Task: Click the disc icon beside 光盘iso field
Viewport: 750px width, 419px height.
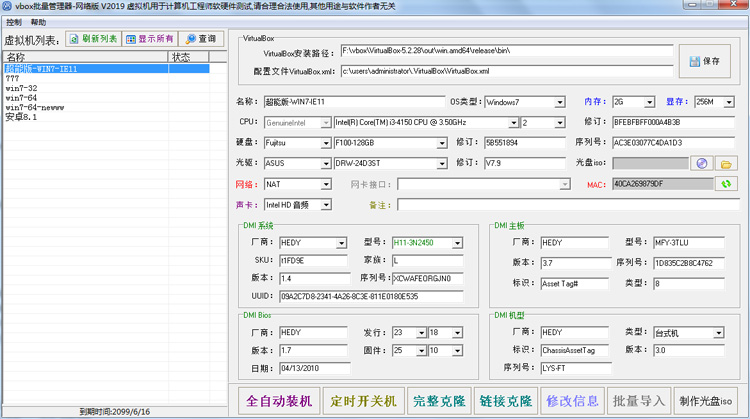Action: coord(702,164)
